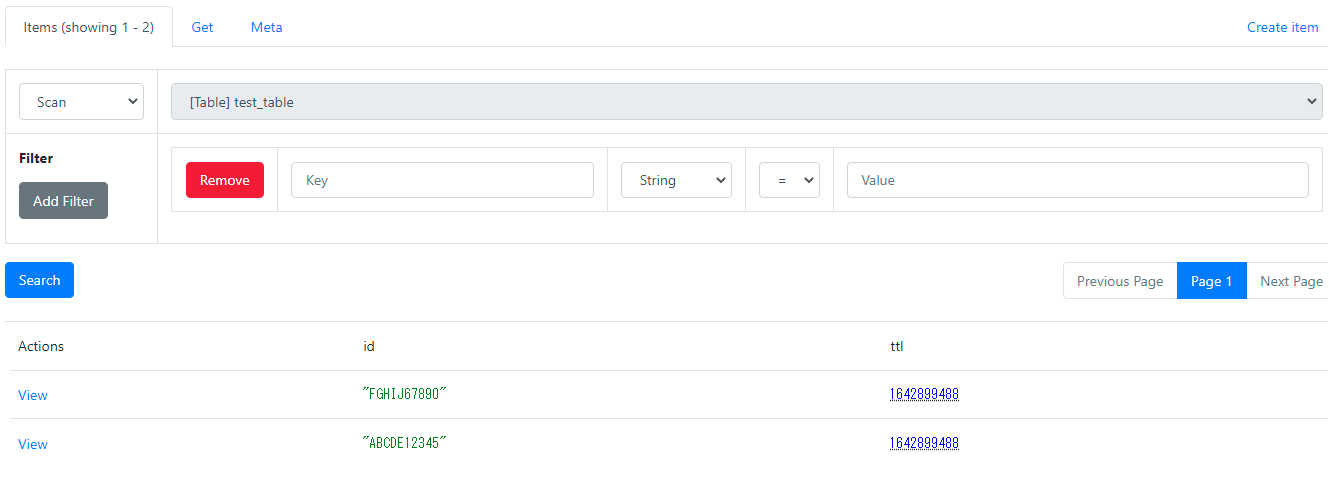The height and width of the screenshot is (485, 1329).
Task: Click inside the Key input field
Action: [442, 180]
